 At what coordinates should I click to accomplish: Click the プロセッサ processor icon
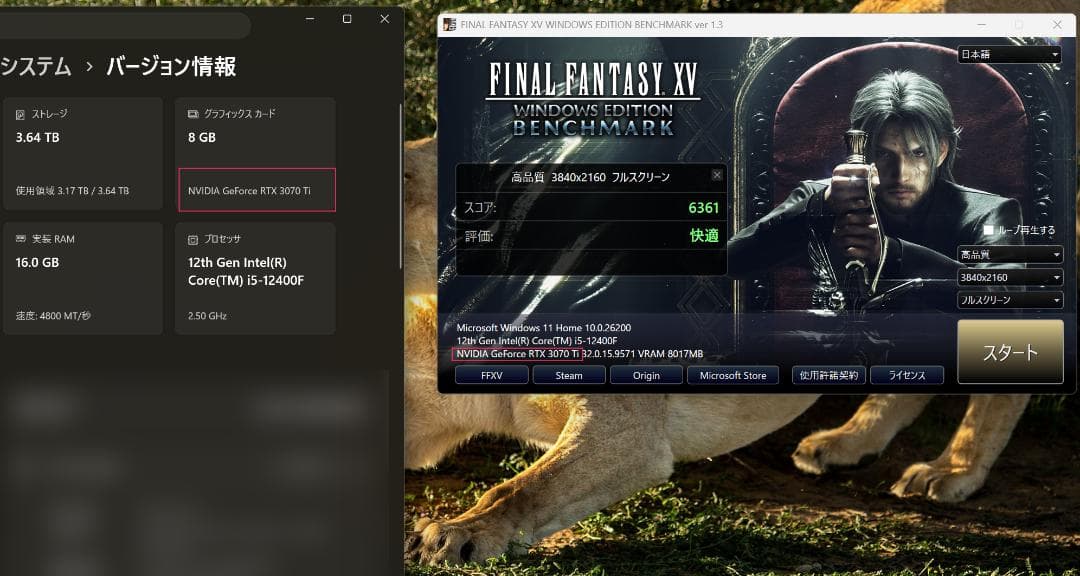point(193,239)
